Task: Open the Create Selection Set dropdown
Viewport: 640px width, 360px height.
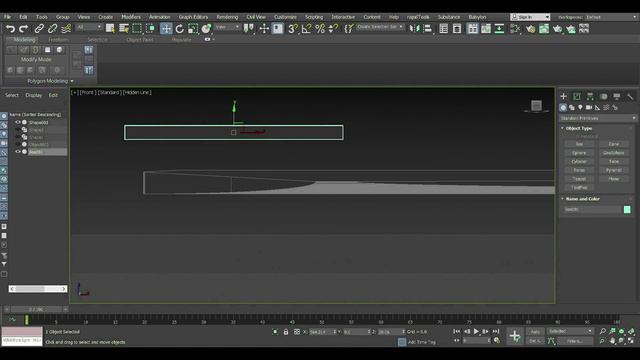Action: pyautogui.click(x=380, y=27)
